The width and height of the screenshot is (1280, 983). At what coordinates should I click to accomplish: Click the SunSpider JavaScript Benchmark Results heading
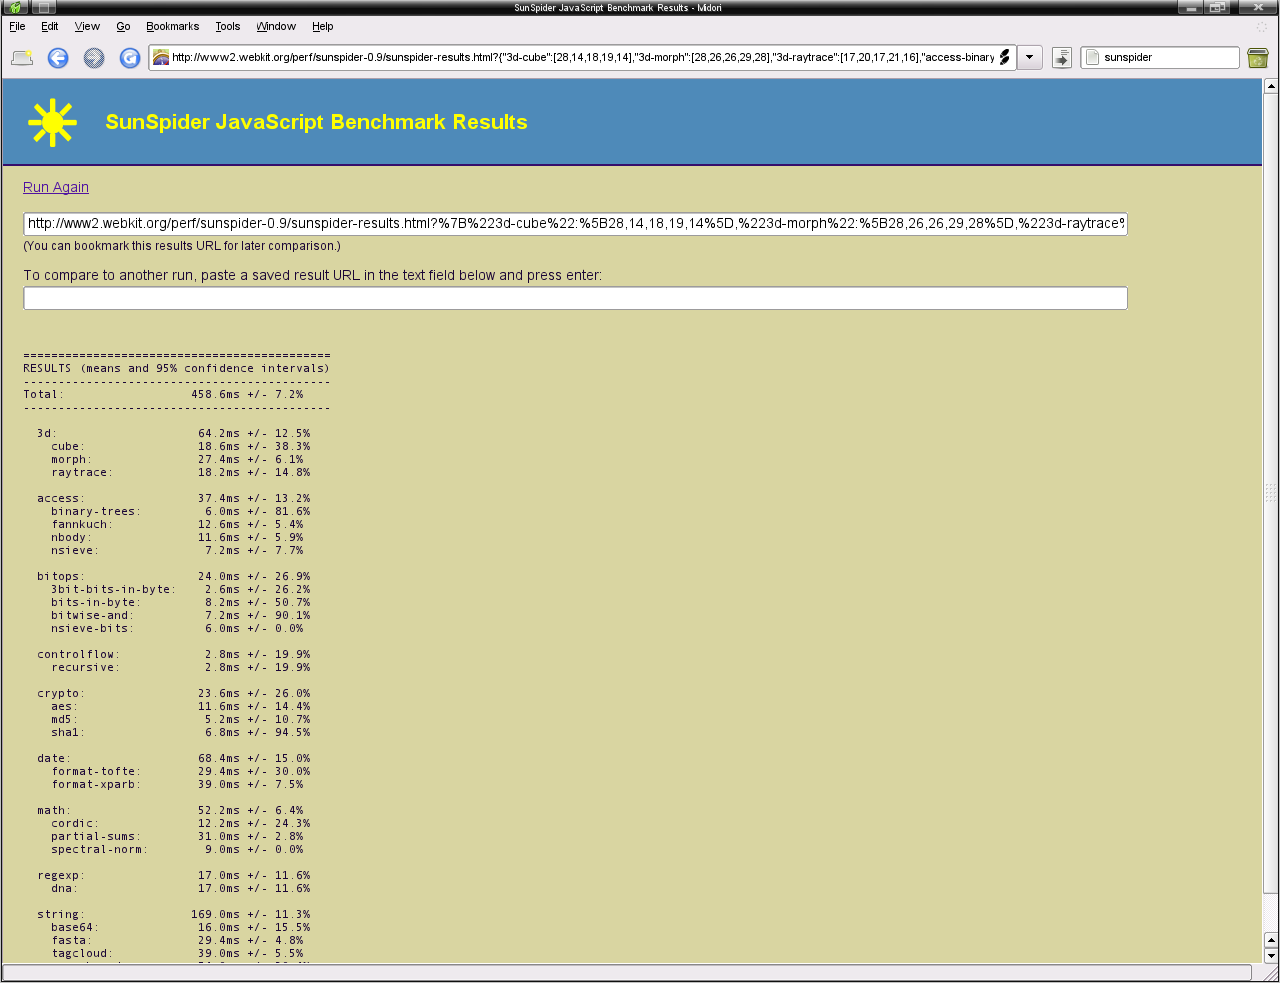(x=316, y=122)
